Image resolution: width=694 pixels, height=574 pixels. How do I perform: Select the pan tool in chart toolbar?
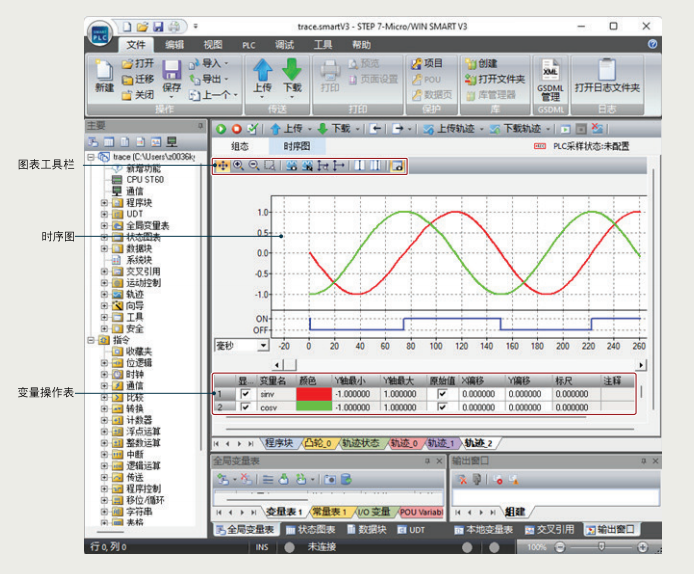pos(222,165)
